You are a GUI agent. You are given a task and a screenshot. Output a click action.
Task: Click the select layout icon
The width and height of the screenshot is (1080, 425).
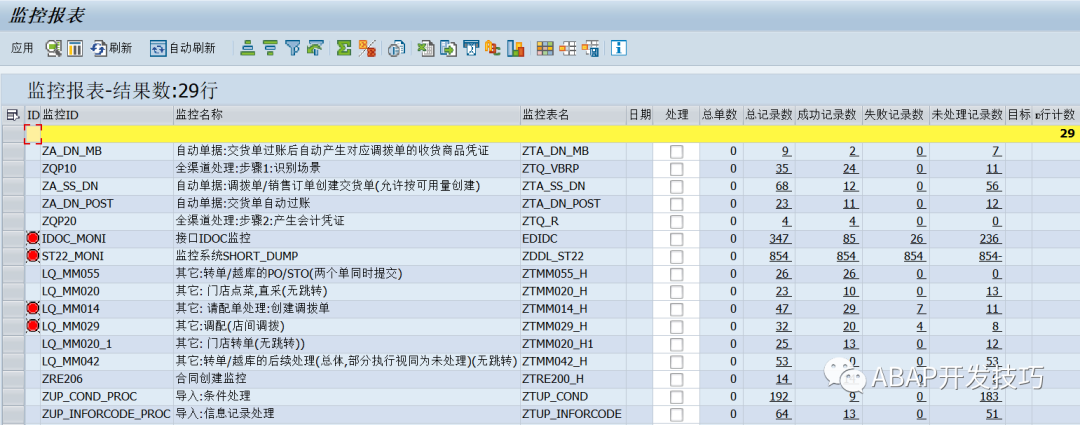coord(568,48)
